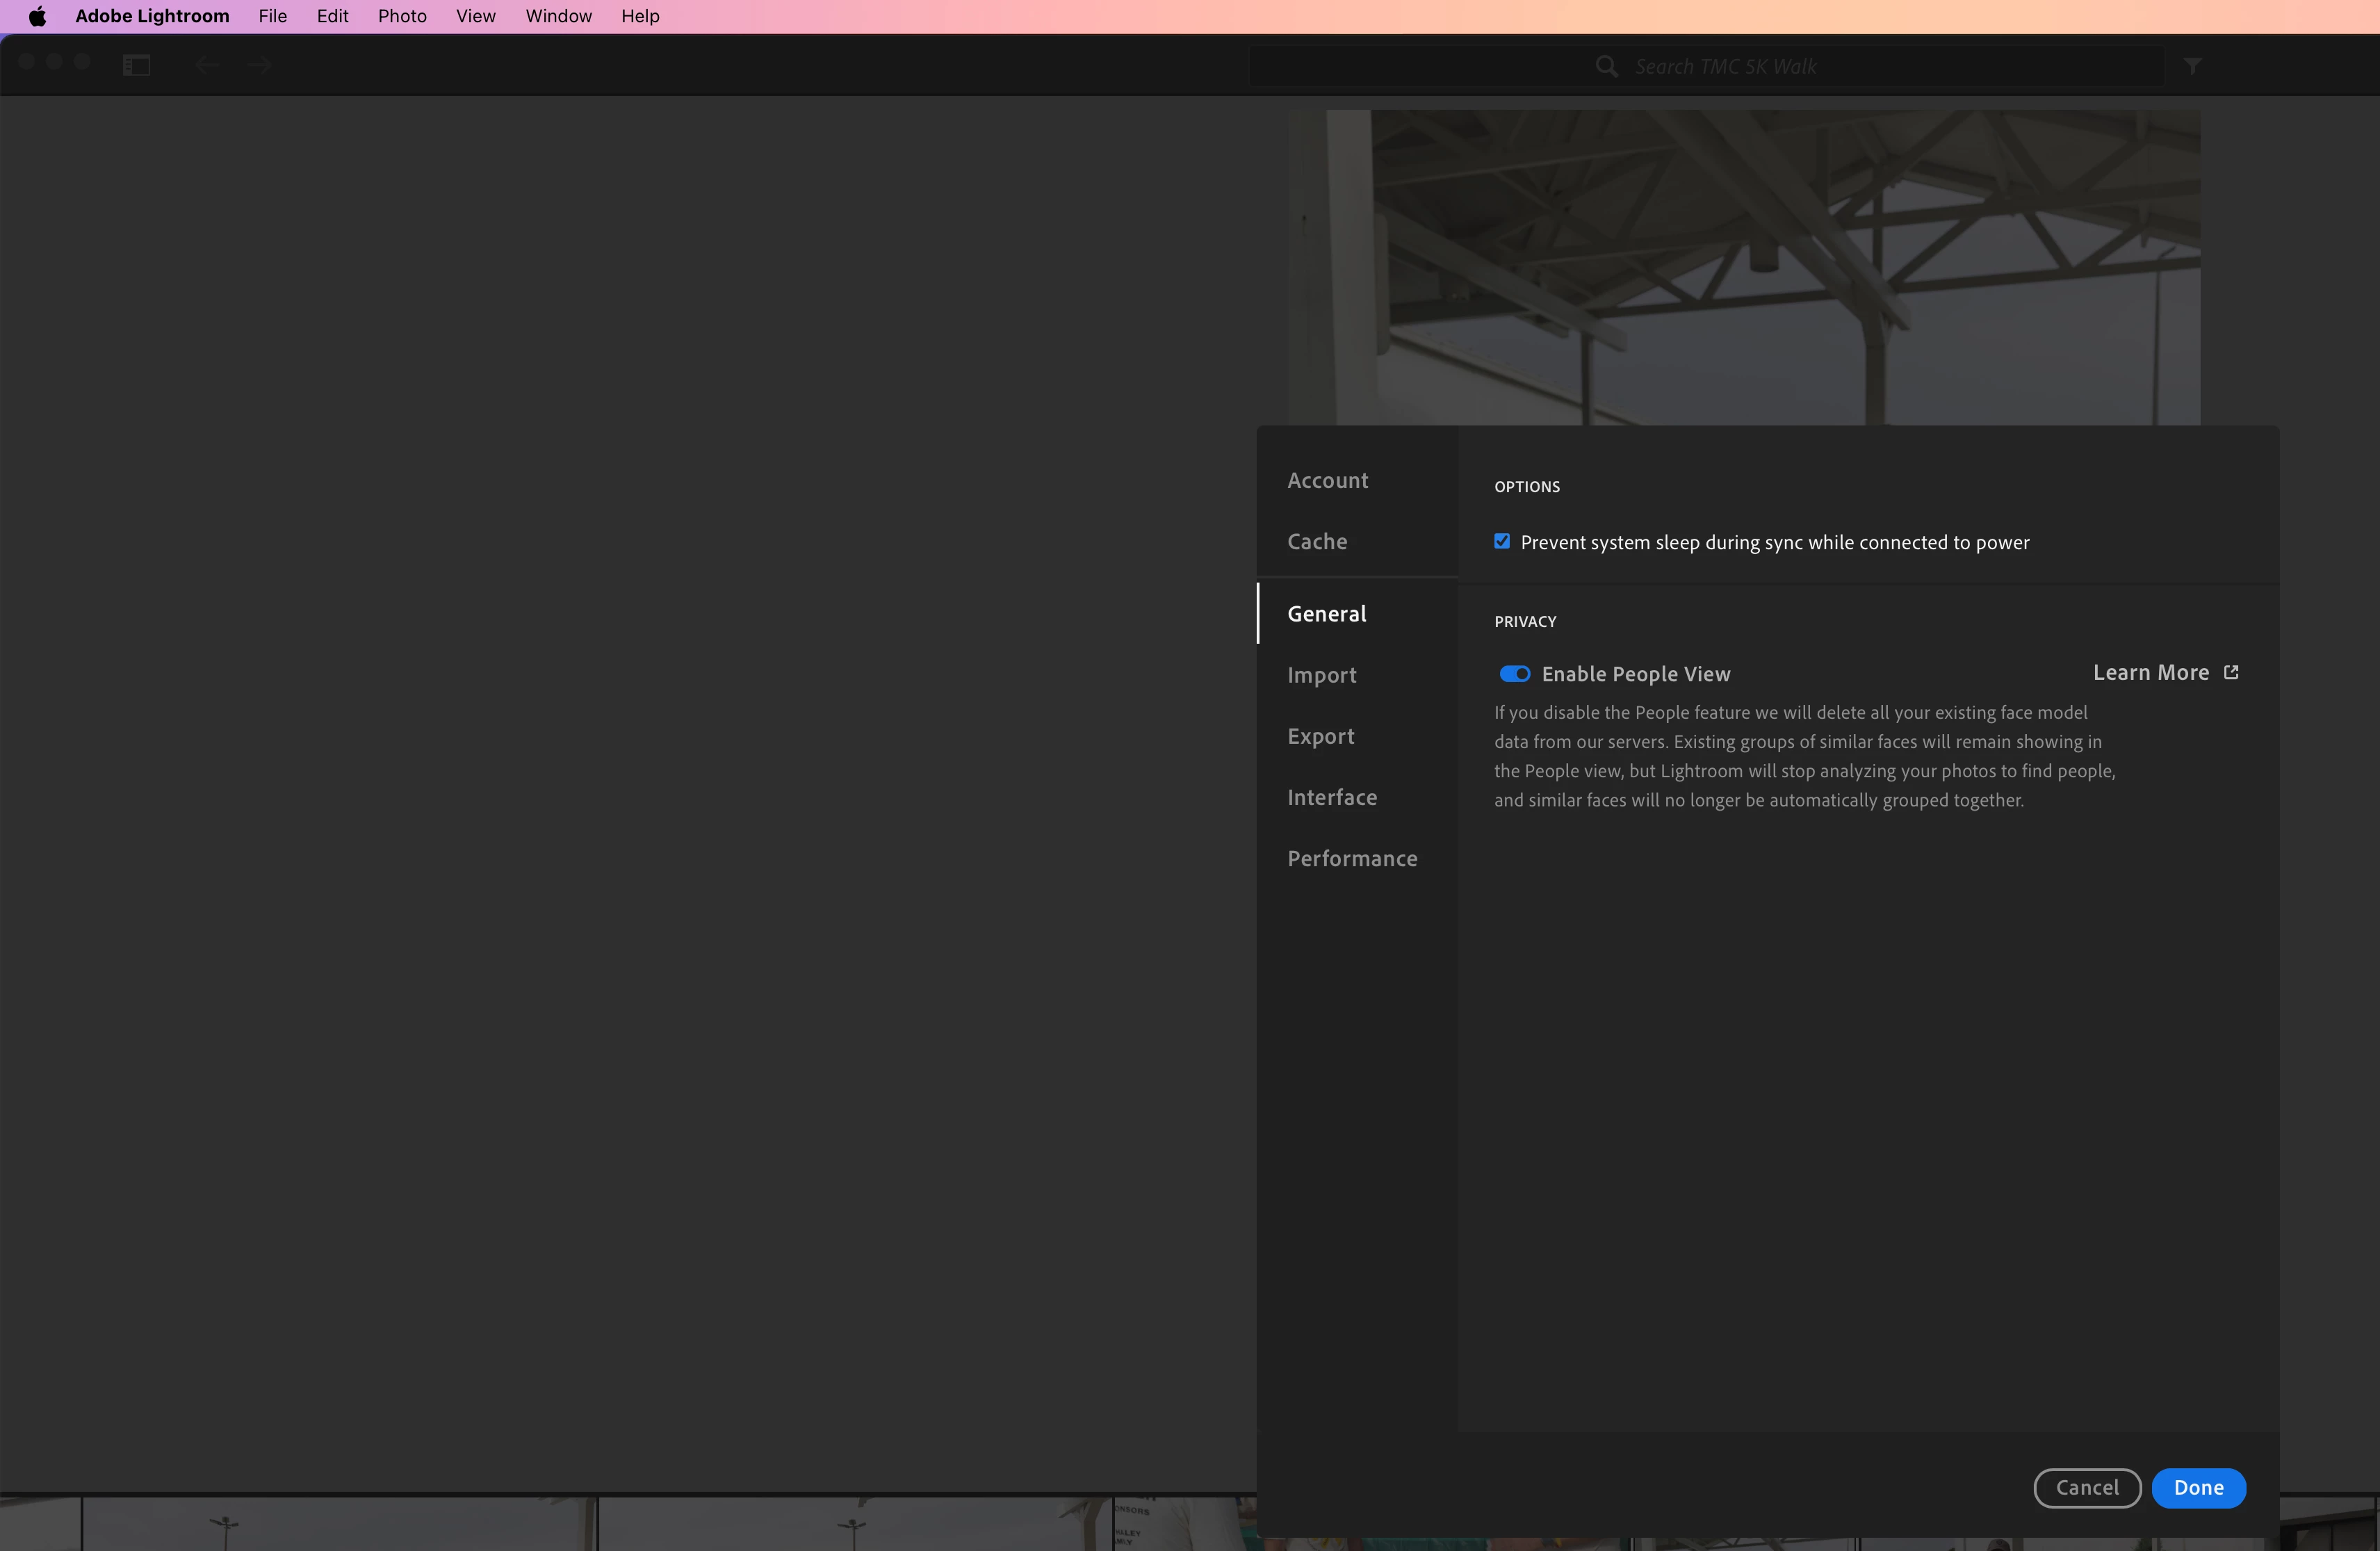Disable the Enable People View toggle

click(1514, 674)
